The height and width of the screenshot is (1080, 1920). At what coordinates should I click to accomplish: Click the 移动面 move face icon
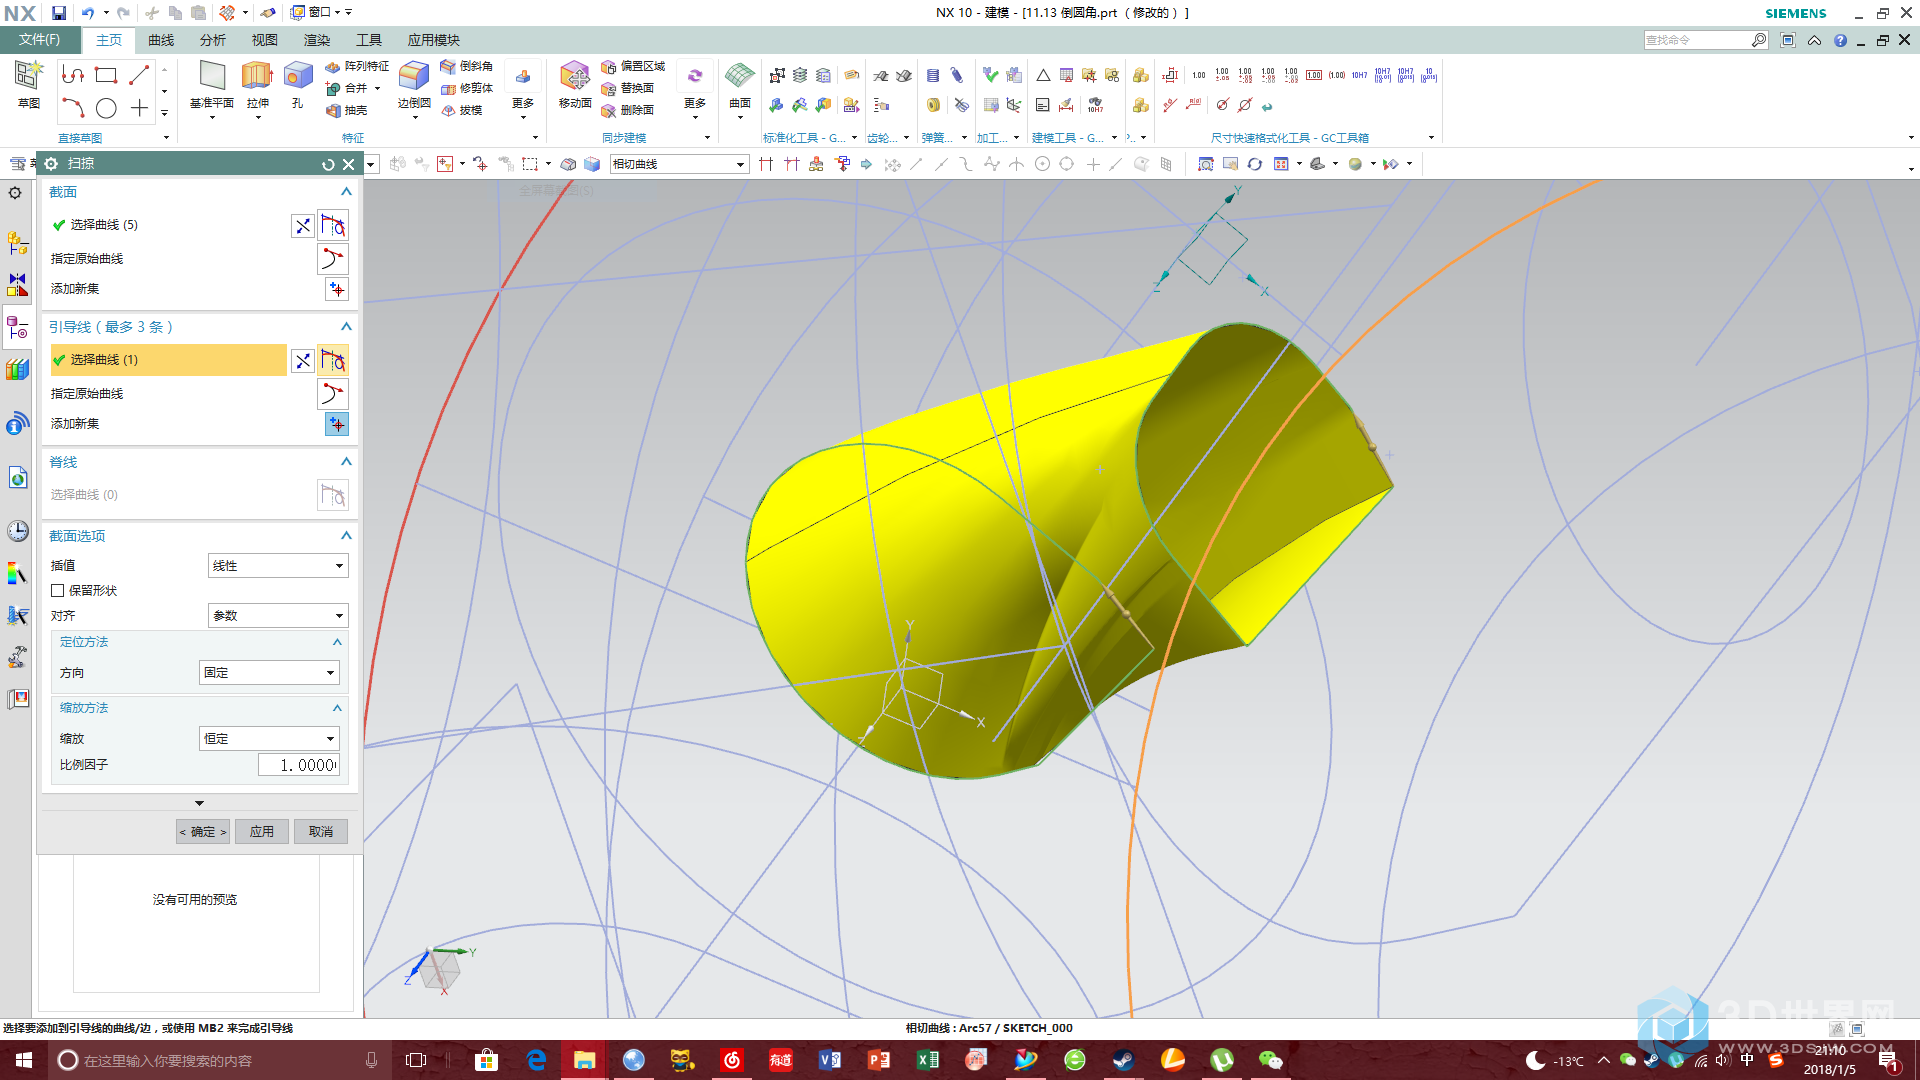coord(575,76)
